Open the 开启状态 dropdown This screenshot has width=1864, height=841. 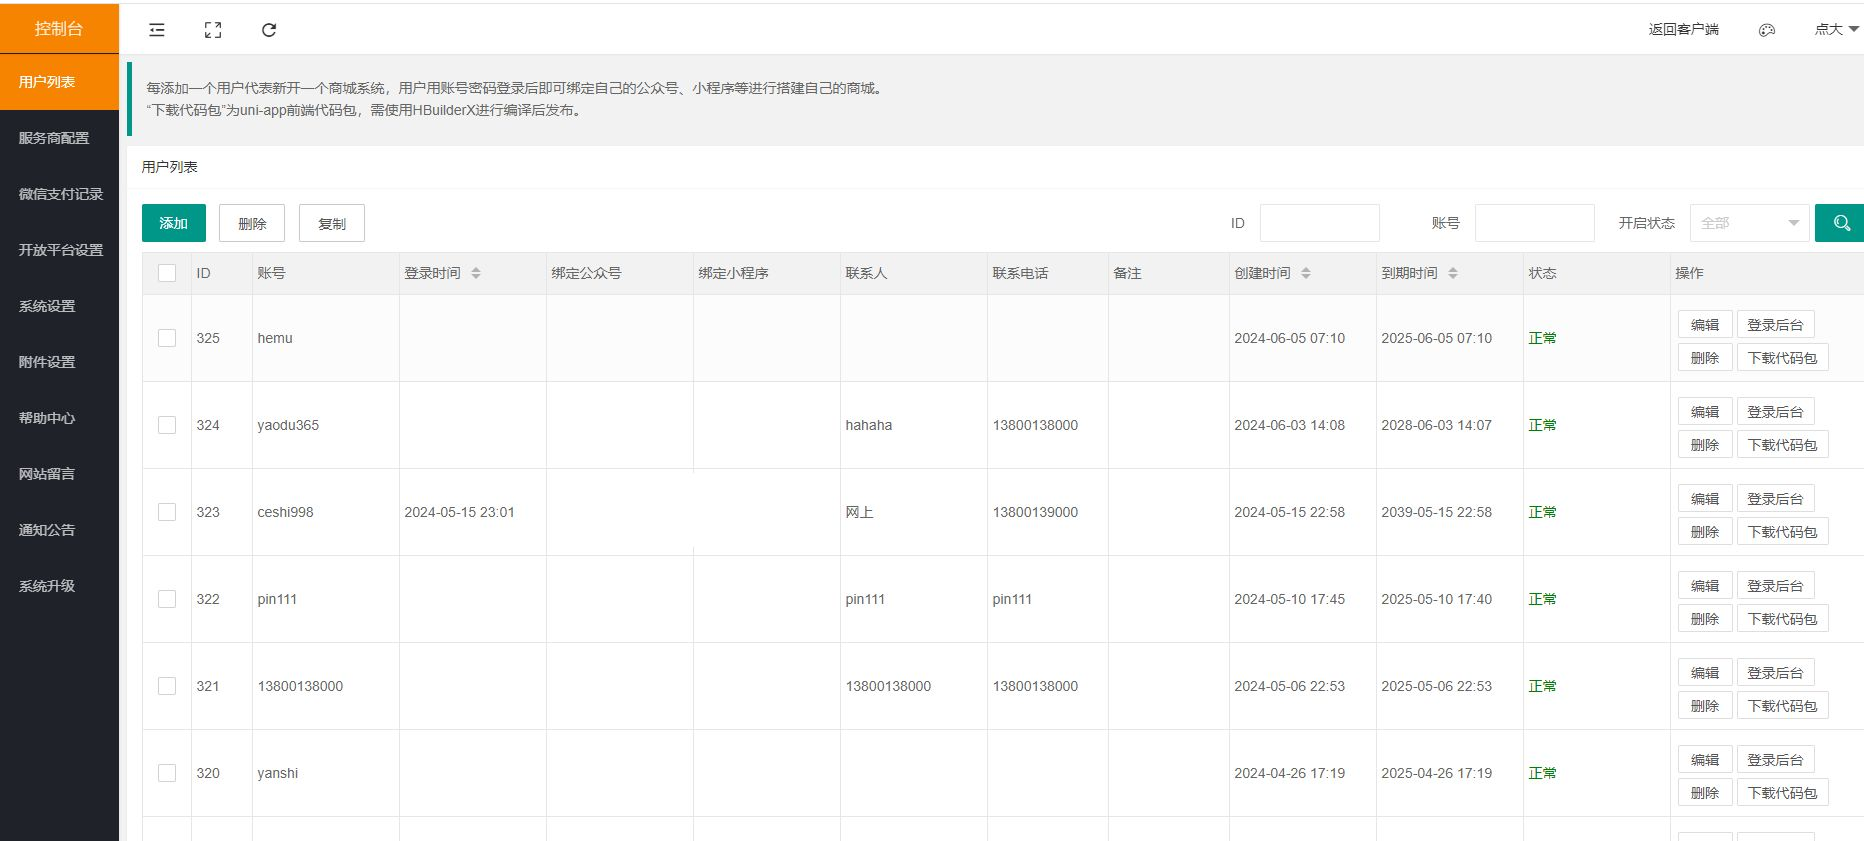(x=1748, y=223)
